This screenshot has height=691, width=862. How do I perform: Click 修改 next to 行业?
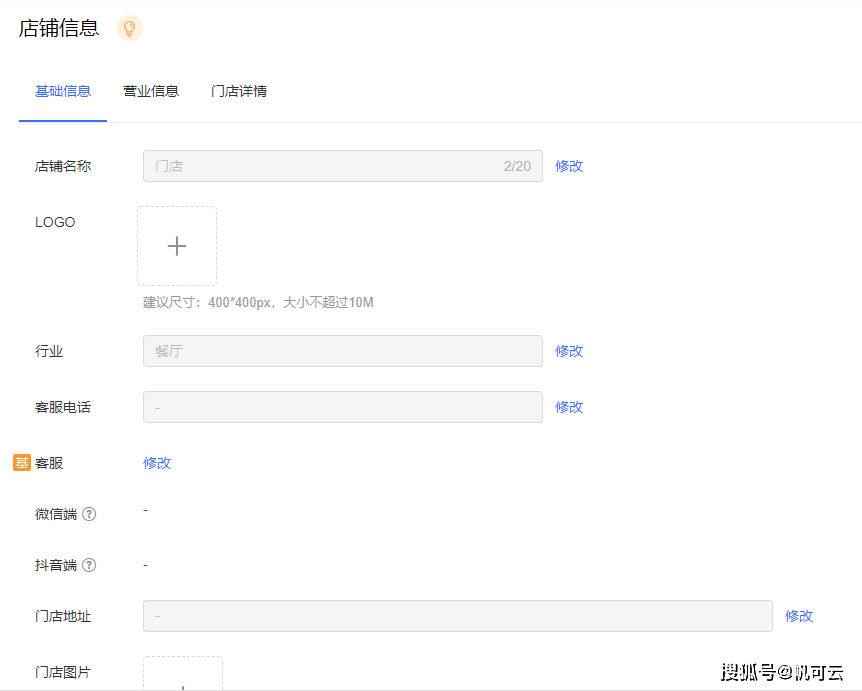[568, 351]
